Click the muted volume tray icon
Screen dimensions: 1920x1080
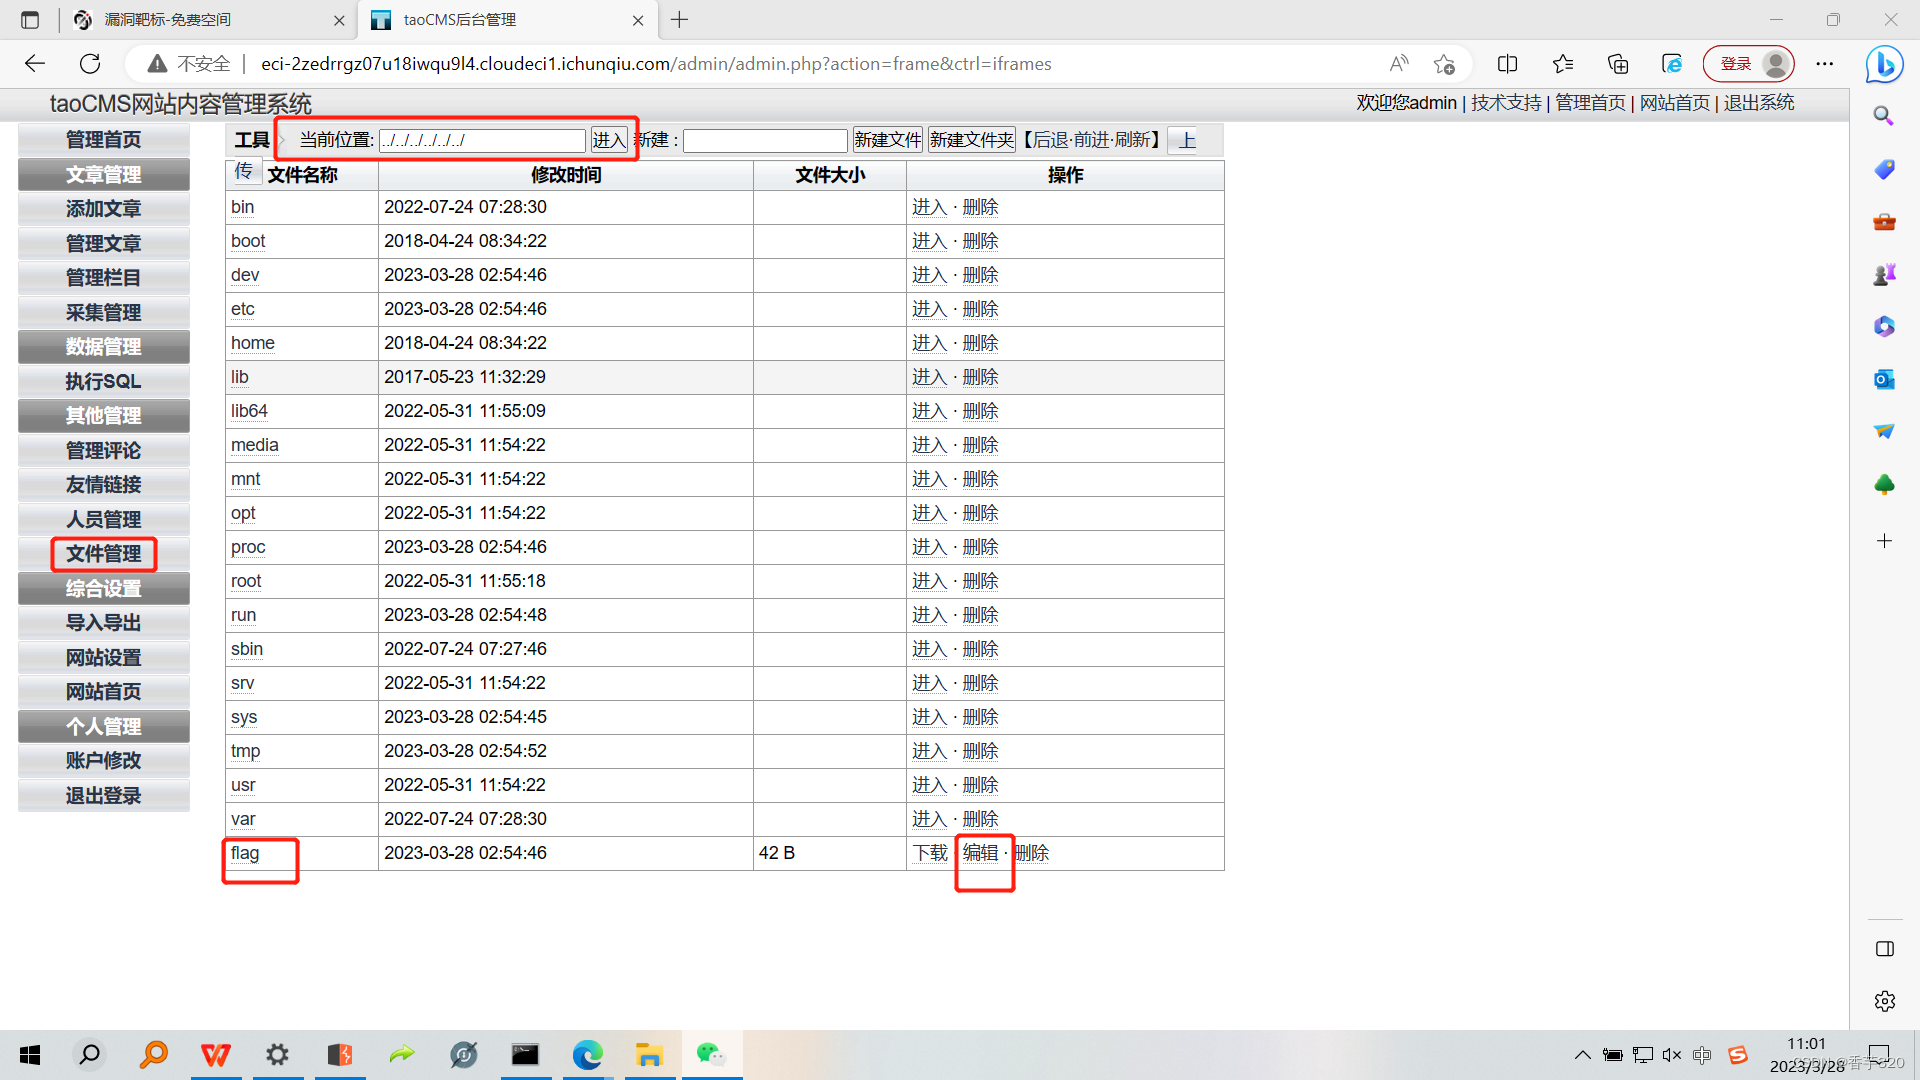tap(1672, 1055)
